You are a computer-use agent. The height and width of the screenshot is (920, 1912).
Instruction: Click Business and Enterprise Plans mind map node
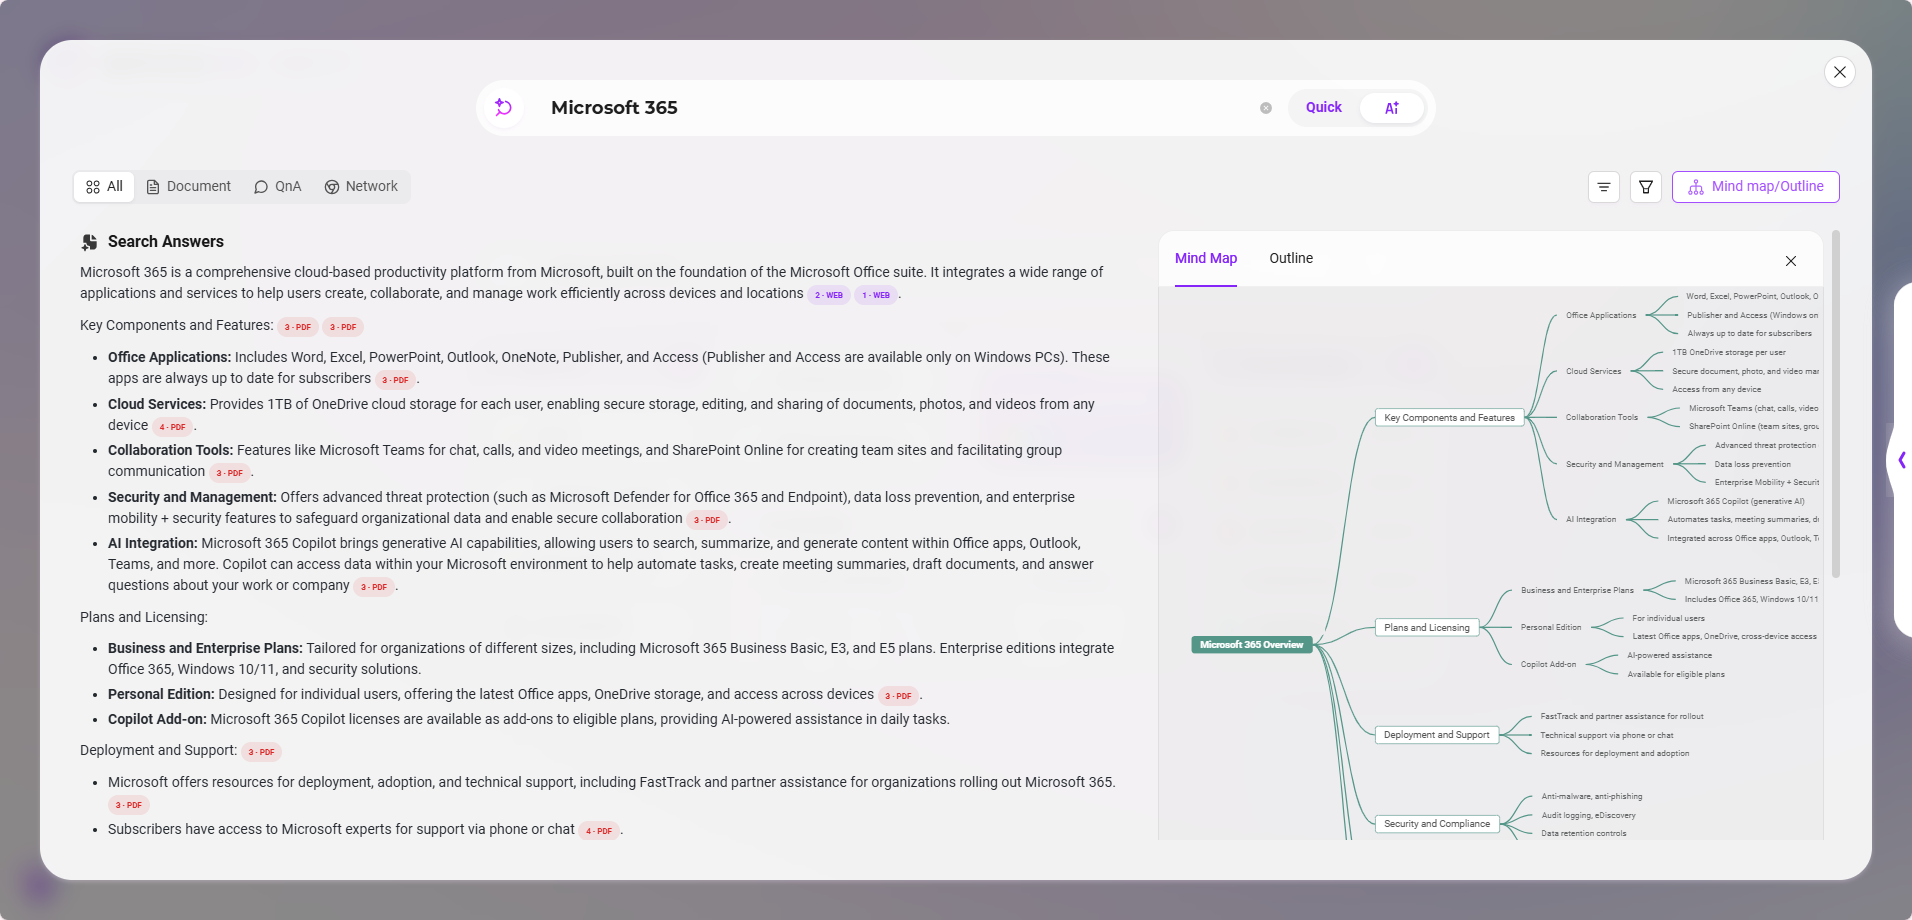1577,590
